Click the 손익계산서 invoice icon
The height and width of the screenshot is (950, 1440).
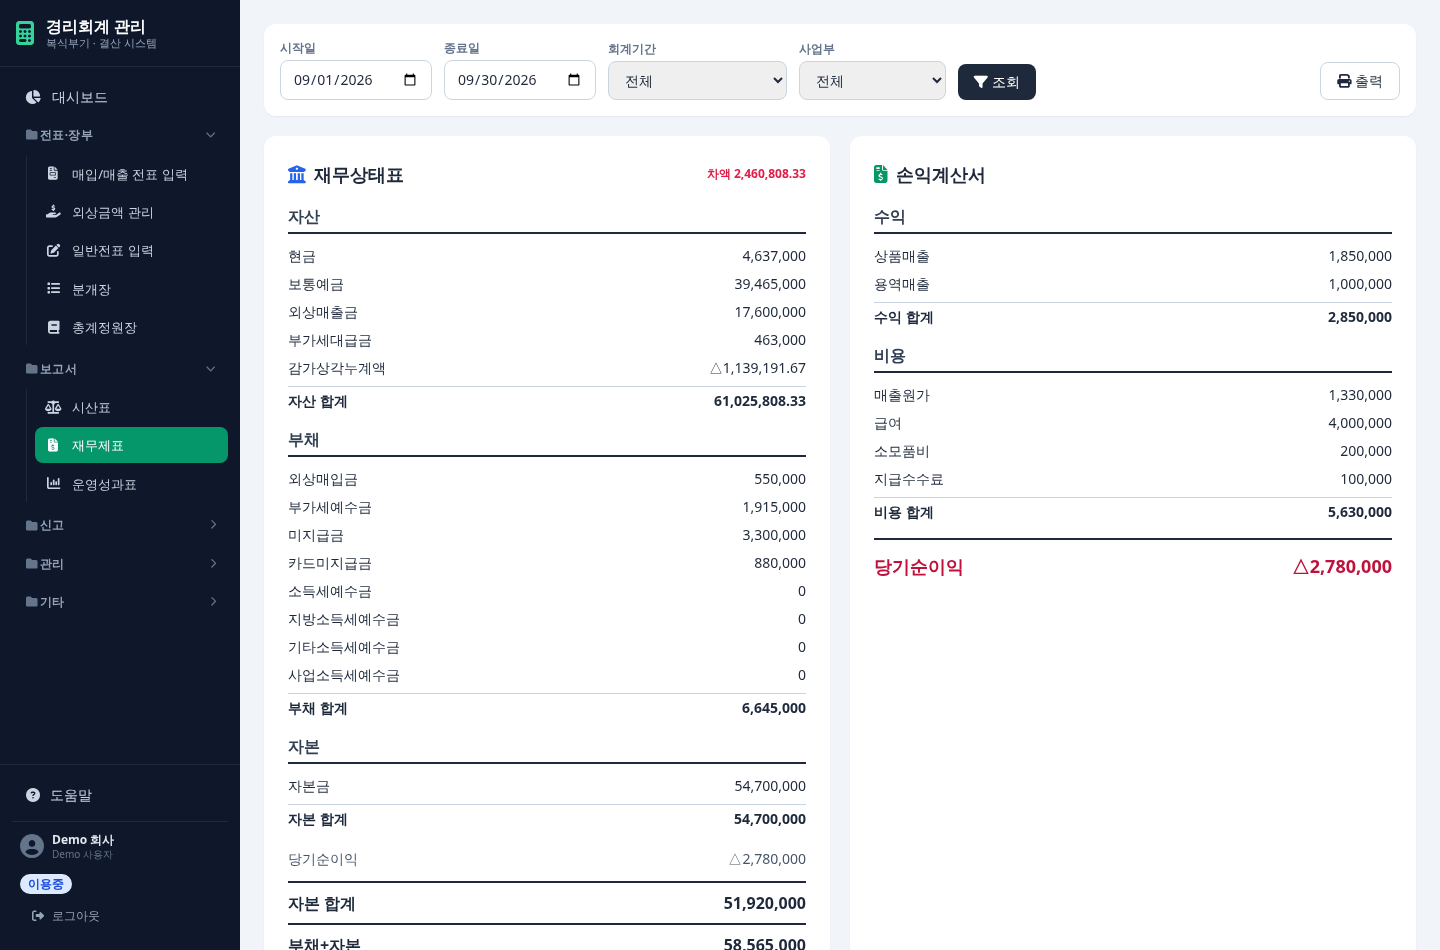point(880,175)
